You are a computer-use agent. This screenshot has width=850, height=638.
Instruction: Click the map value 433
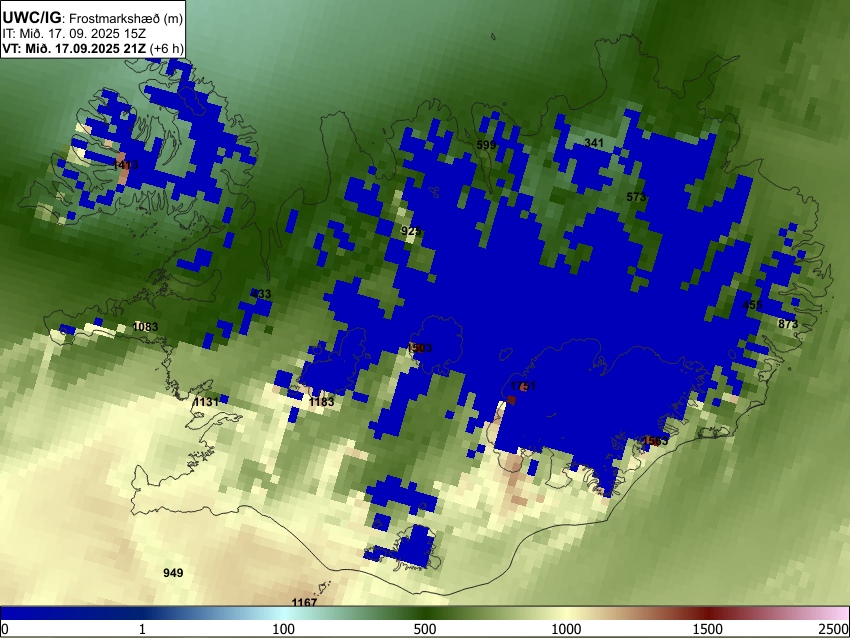[261, 294]
